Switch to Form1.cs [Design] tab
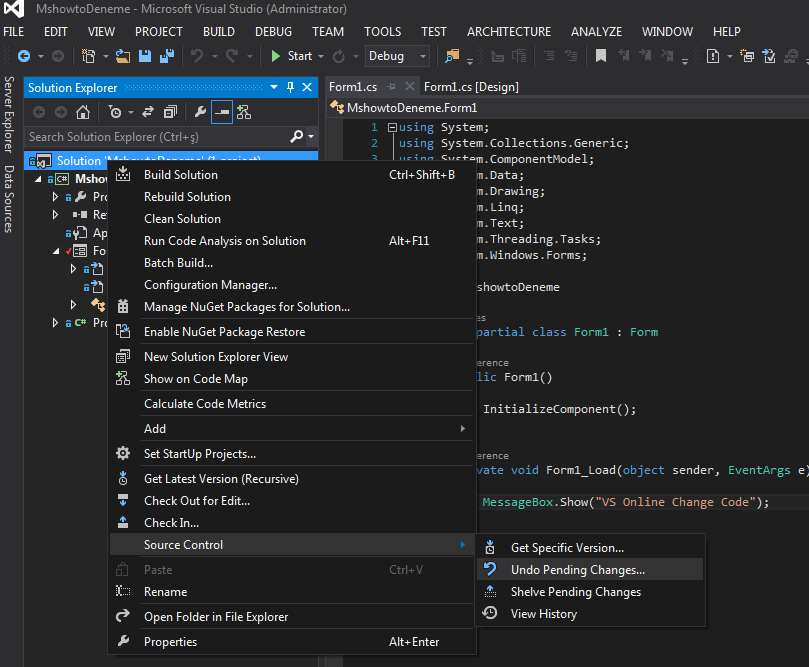809x667 pixels. (471, 87)
